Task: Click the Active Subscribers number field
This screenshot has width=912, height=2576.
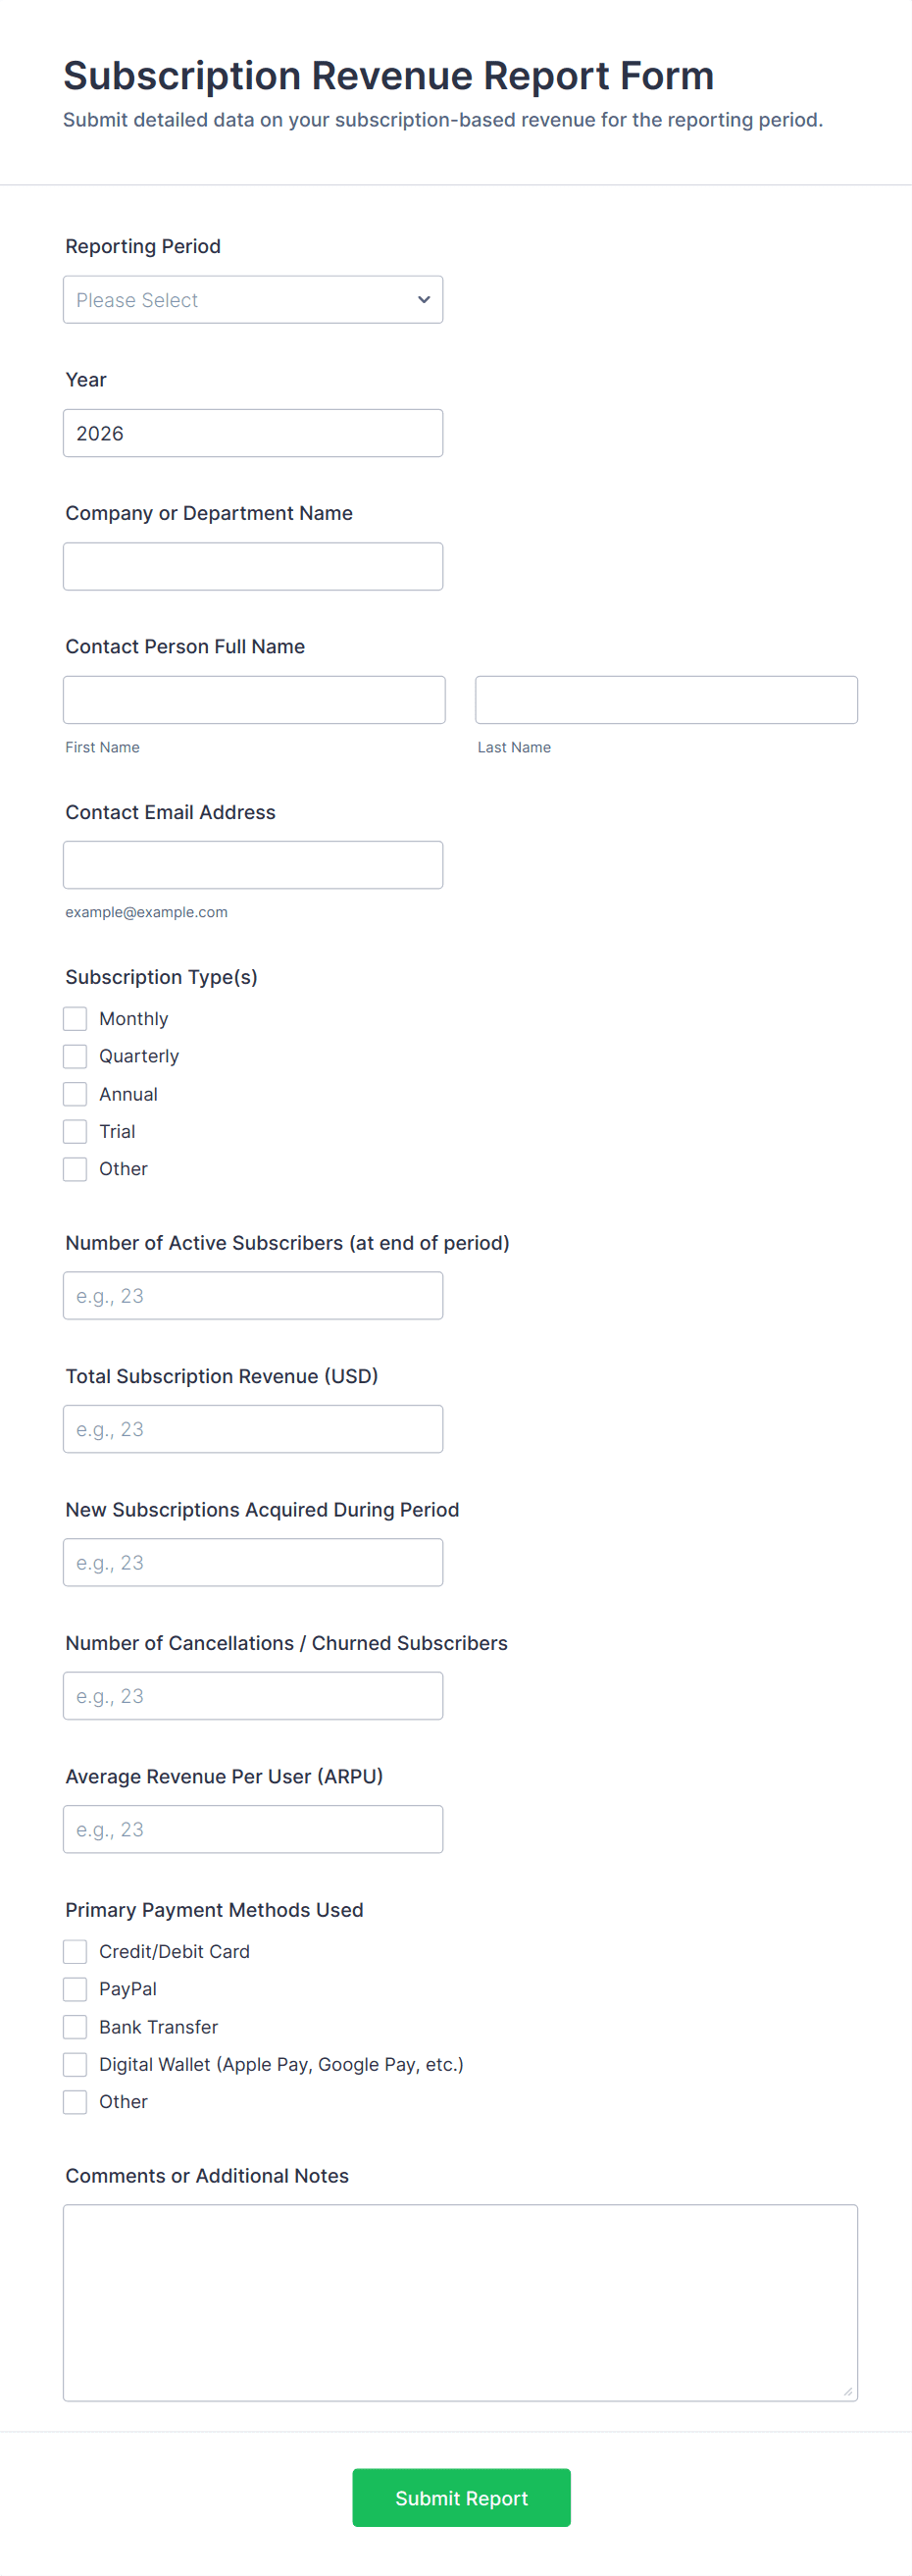Action: click(252, 1296)
